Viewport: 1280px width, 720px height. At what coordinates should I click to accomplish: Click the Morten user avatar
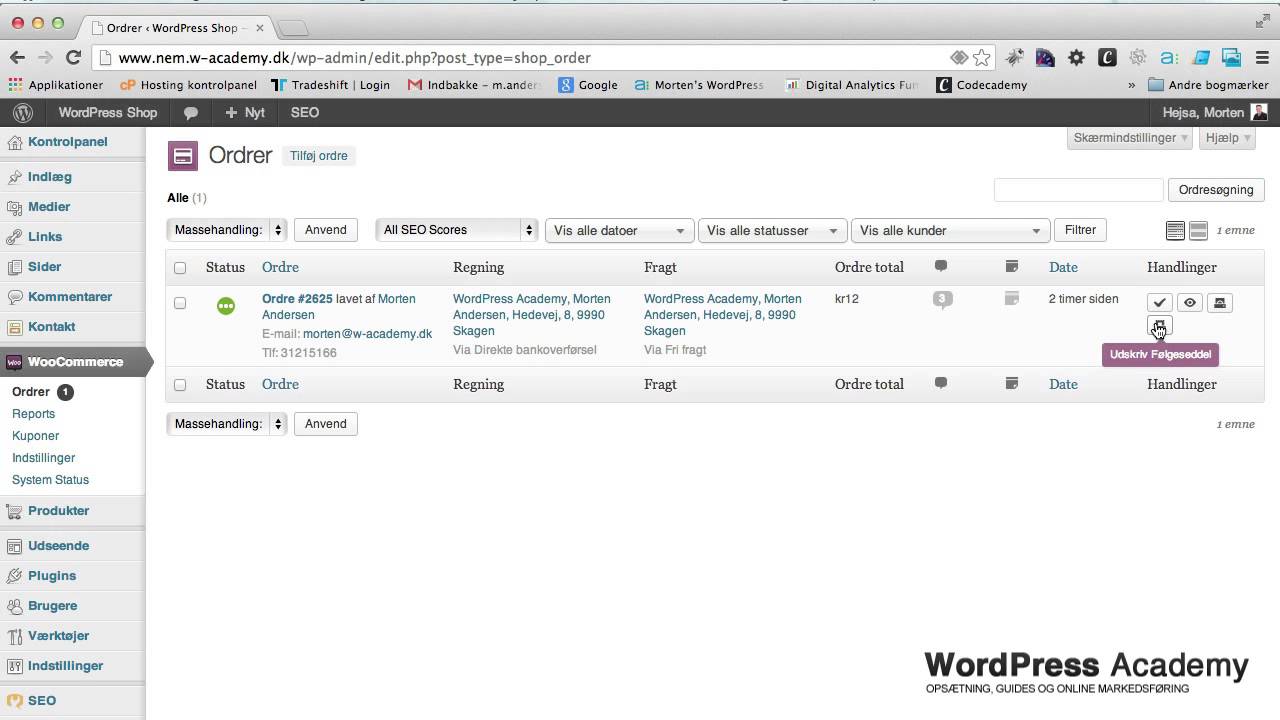tap(1259, 113)
